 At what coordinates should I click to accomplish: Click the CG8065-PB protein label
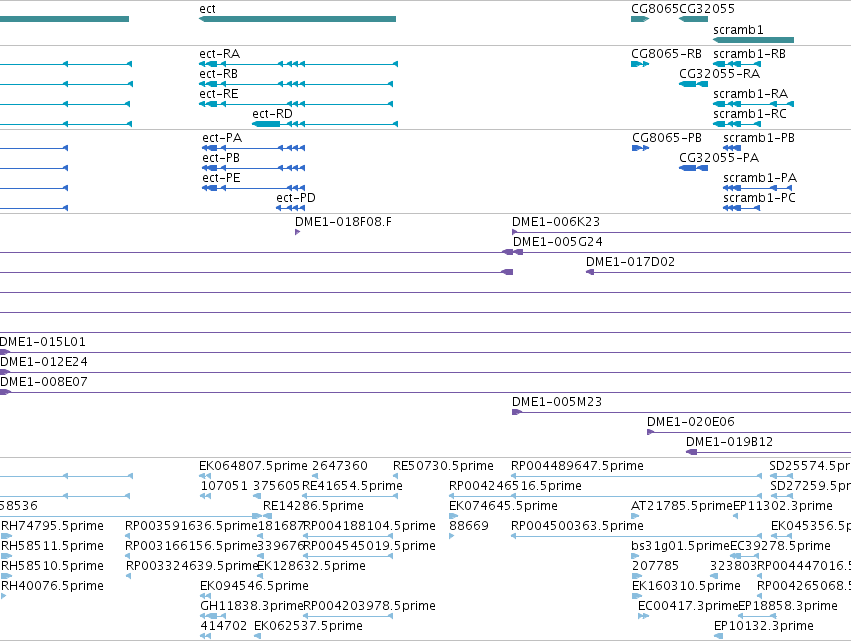coord(667,138)
